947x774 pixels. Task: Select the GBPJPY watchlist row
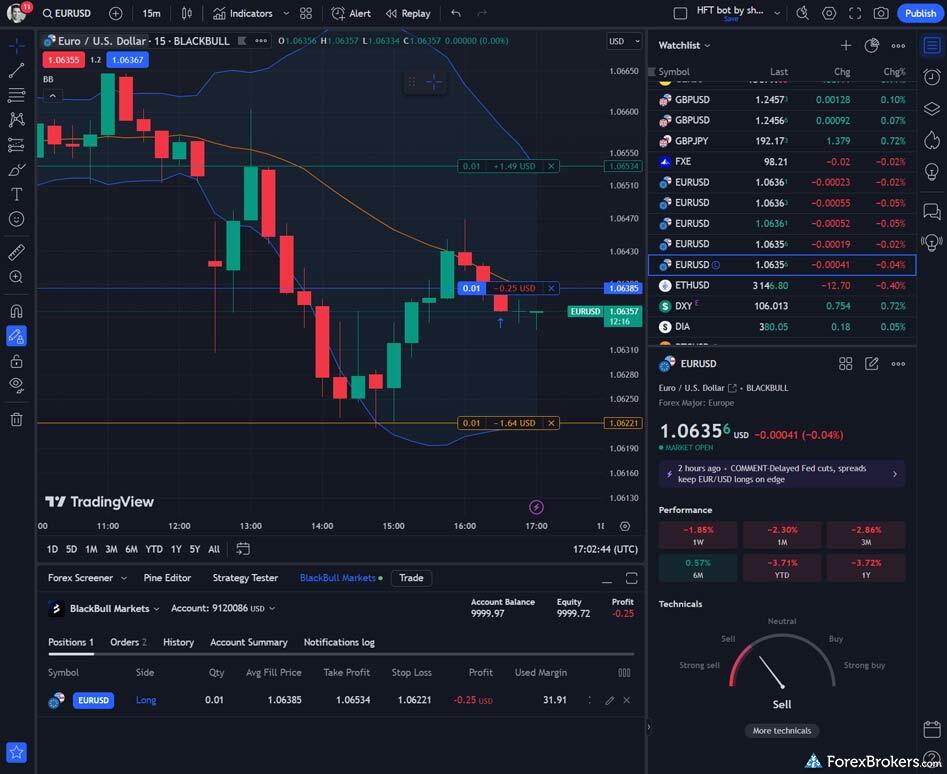pyautogui.click(x=782, y=141)
